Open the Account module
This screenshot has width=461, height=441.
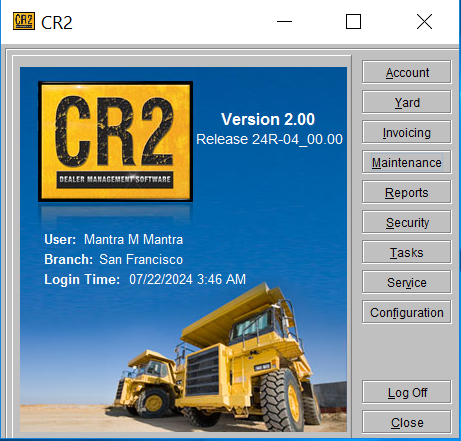coord(407,72)
